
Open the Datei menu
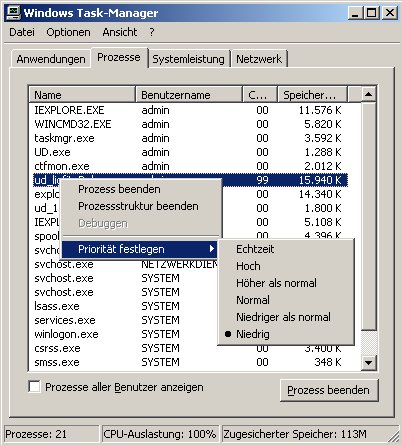pyautogui.click(x=22, y=32)
